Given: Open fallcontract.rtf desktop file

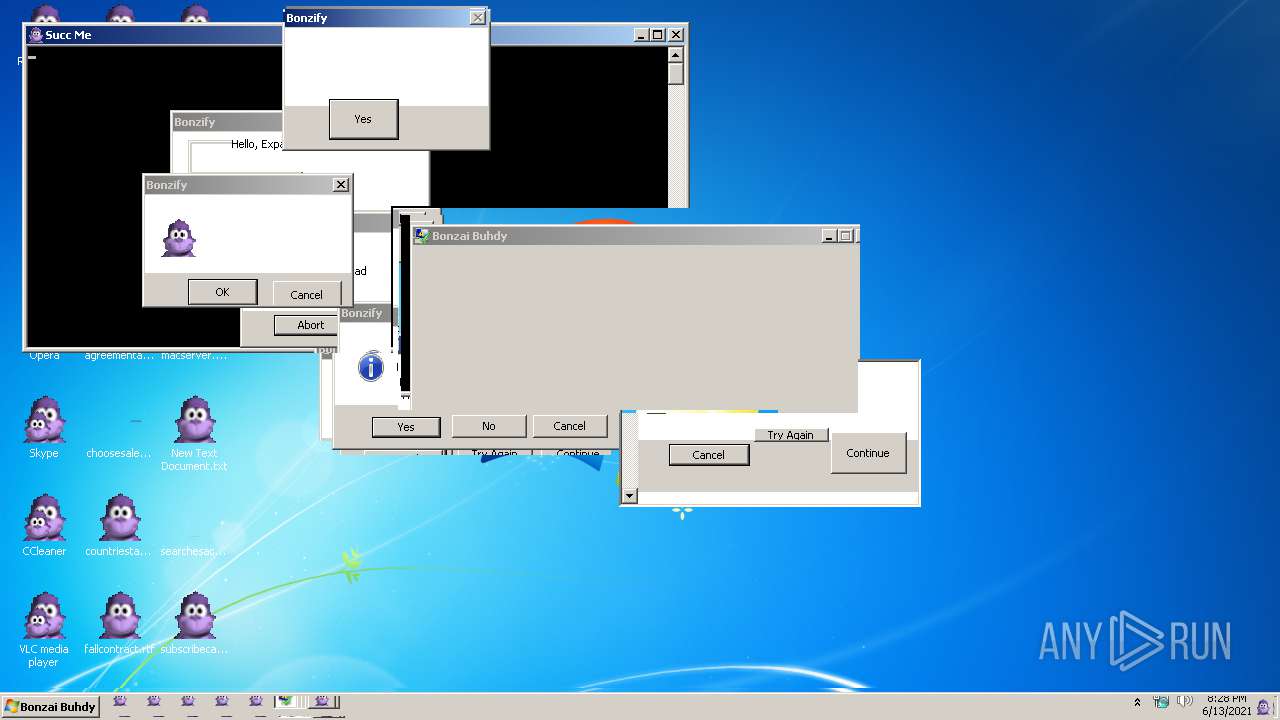Looking at the screenshot, I should click(x=119, y=623).
